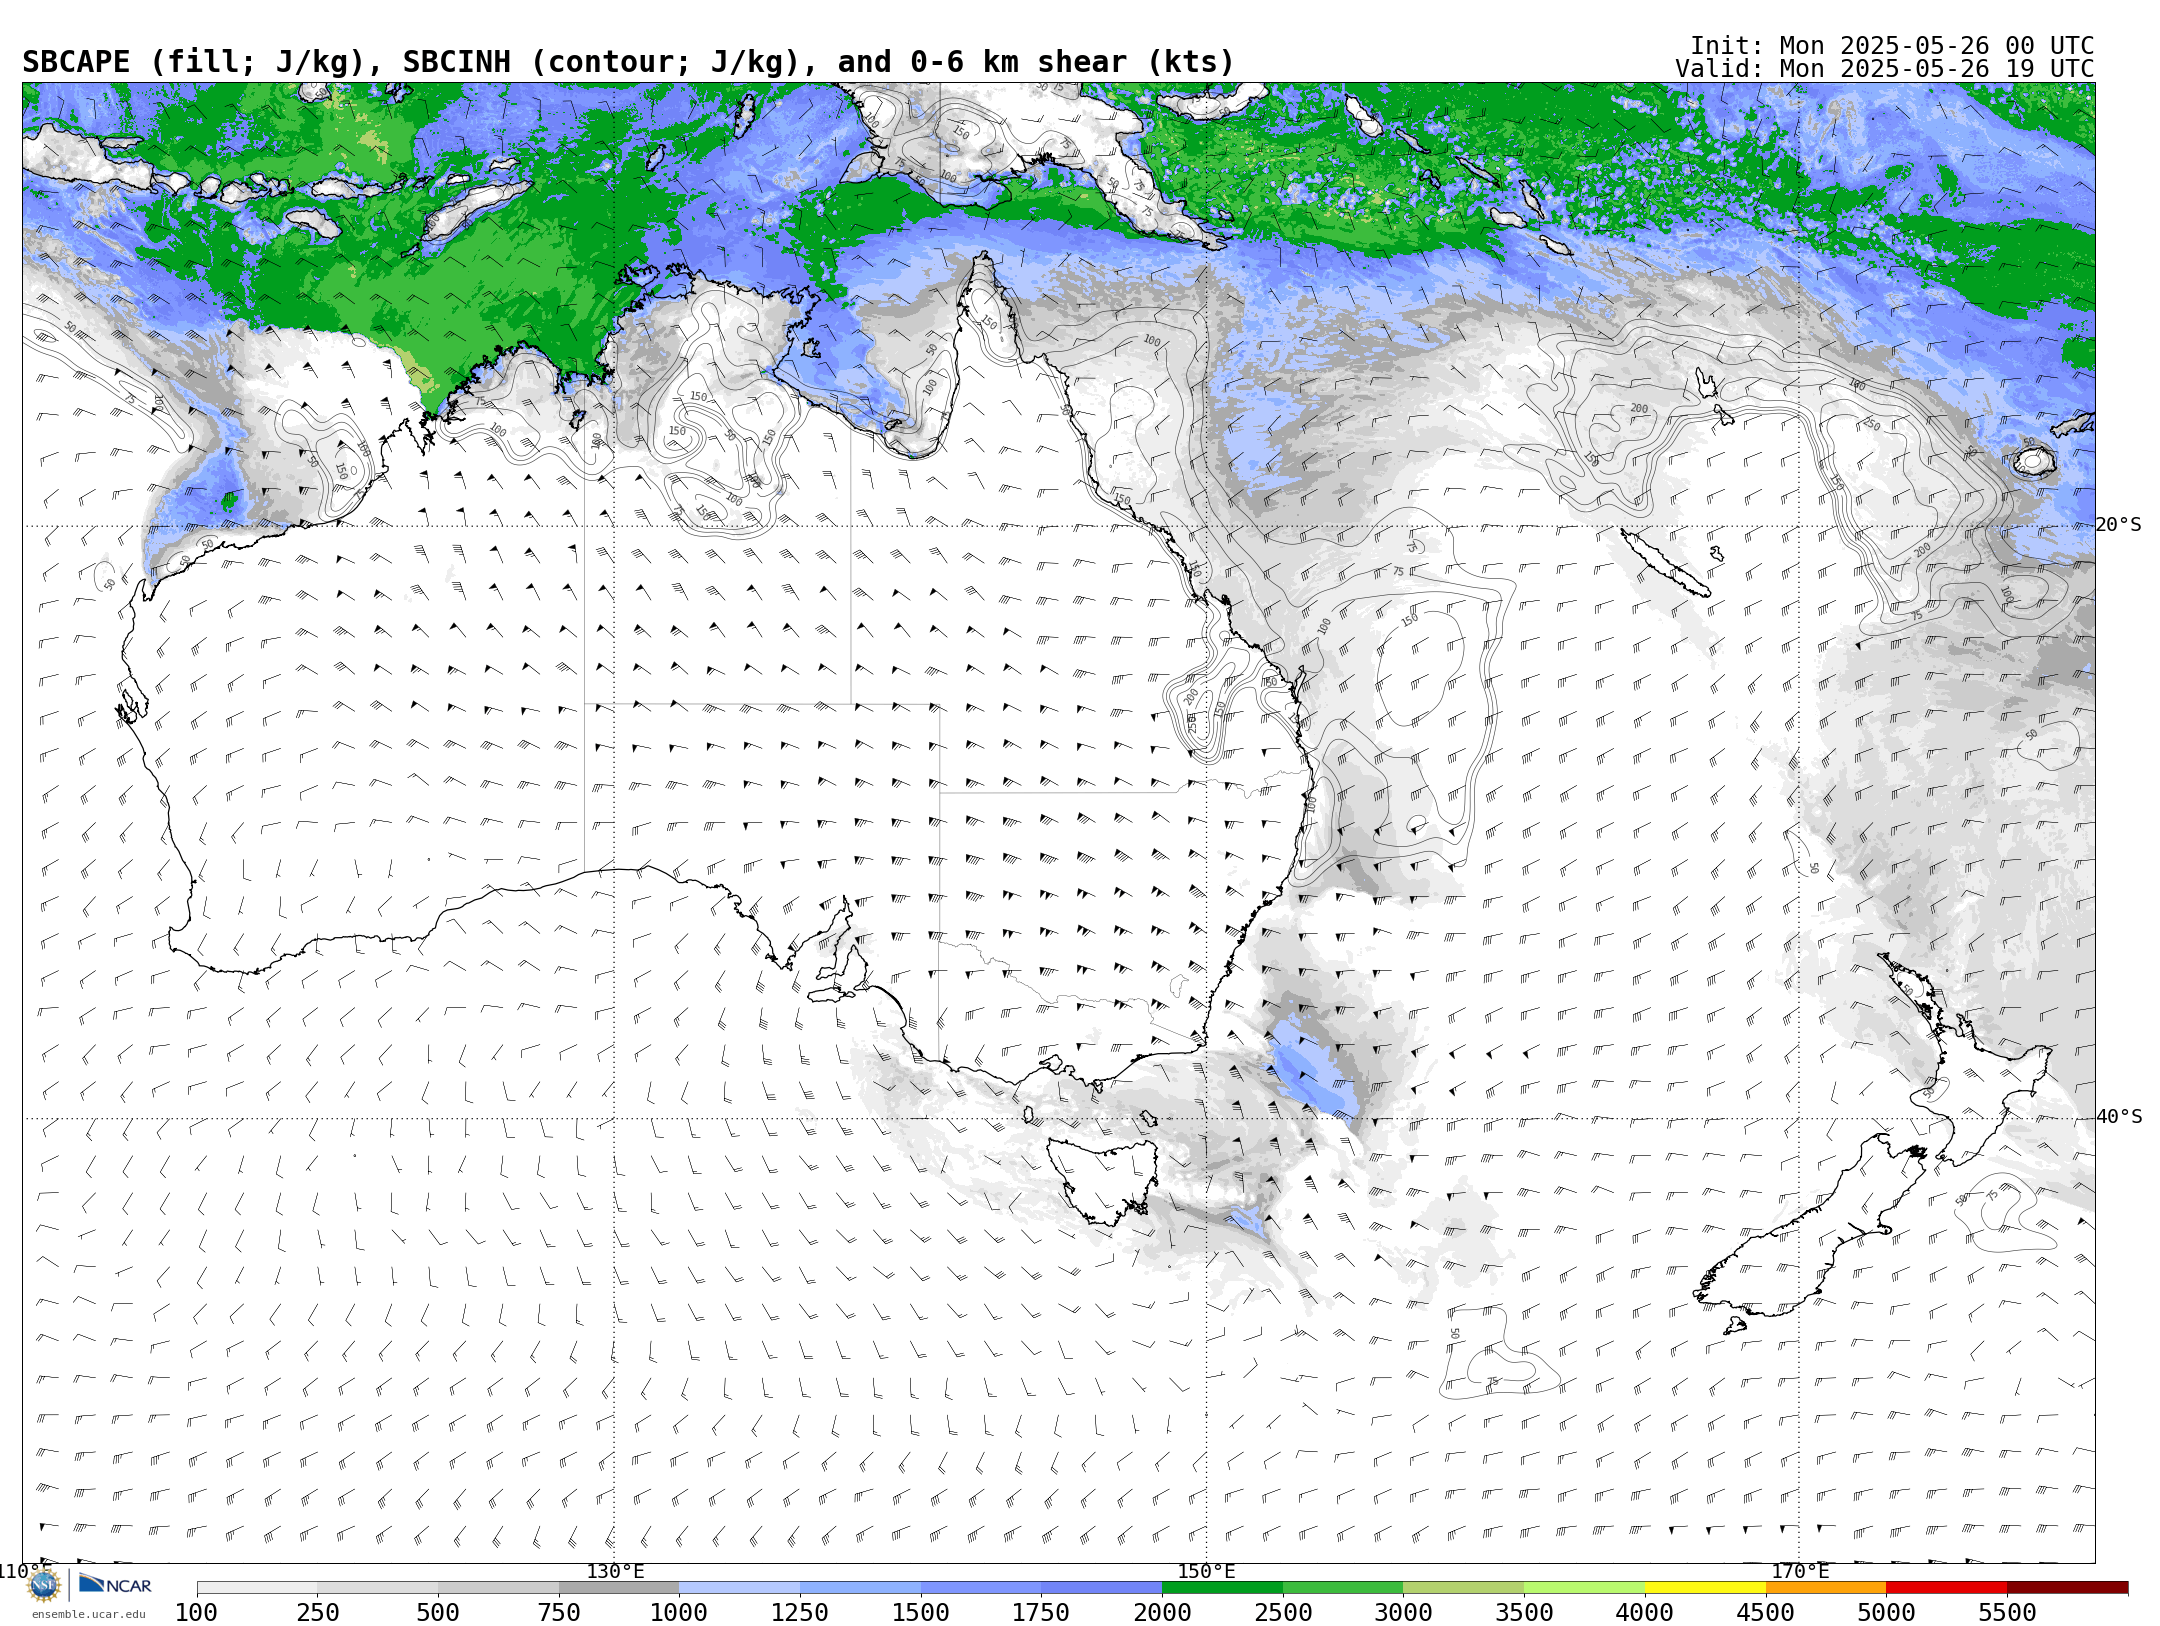Screen dimensions: 2160x1626
Task: Click the colorbar label 4500
Action: (x=1766, y=1613)
